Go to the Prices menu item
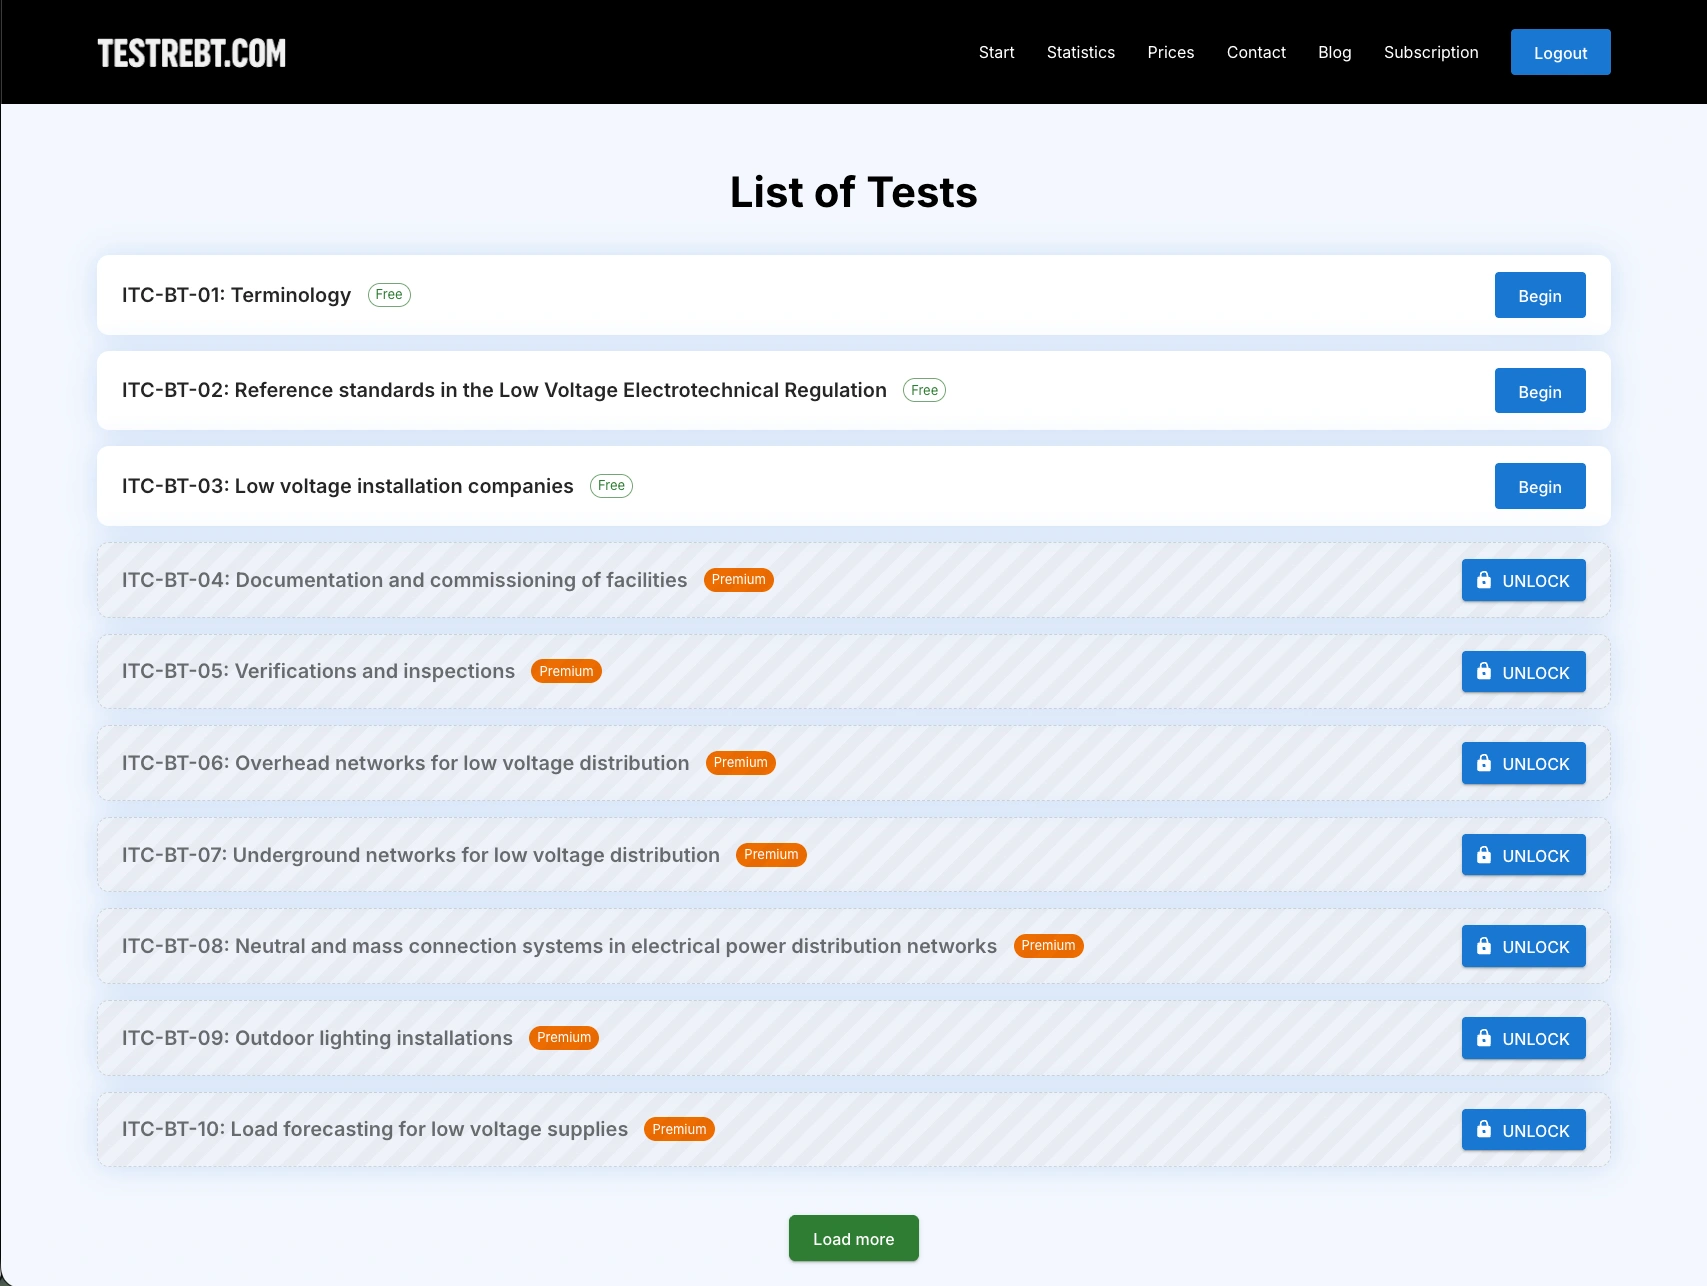Image resolution: width=1707 pixels, height=1286 pixels. pos(1170,52)
